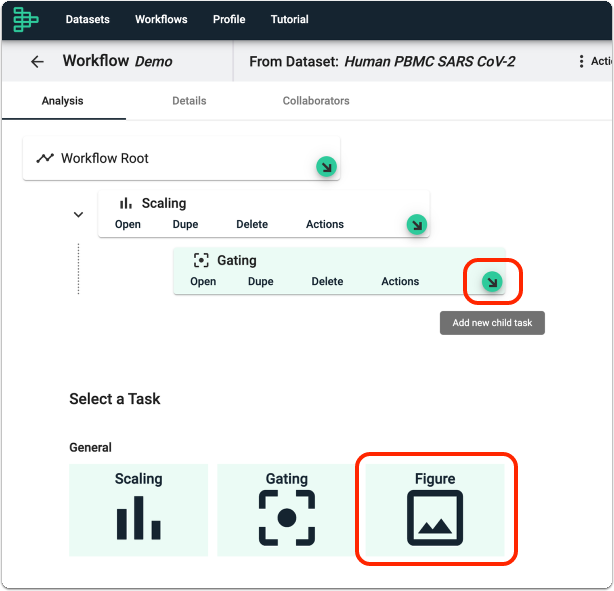Screen dimensions: 614x591
Task: Dupe the Gating task
Action: [x=260, y=281]
